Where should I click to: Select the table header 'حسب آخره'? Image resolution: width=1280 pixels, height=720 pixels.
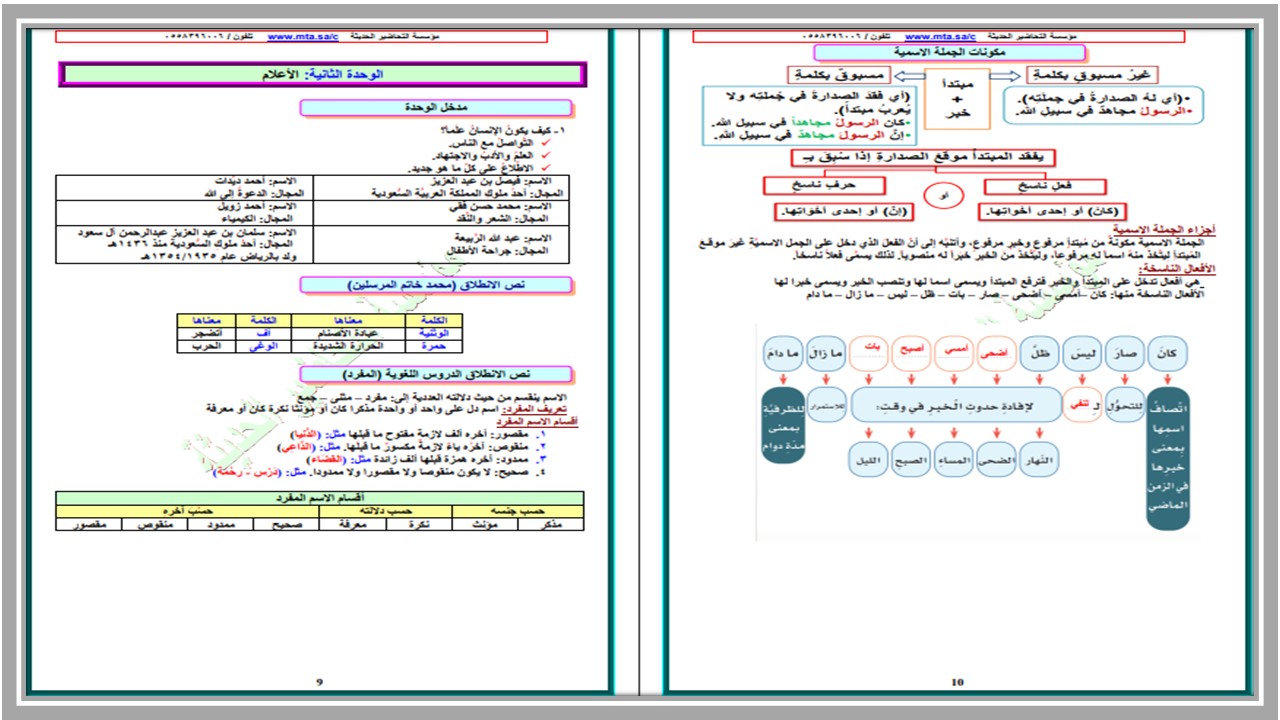(x=188, y=511)
